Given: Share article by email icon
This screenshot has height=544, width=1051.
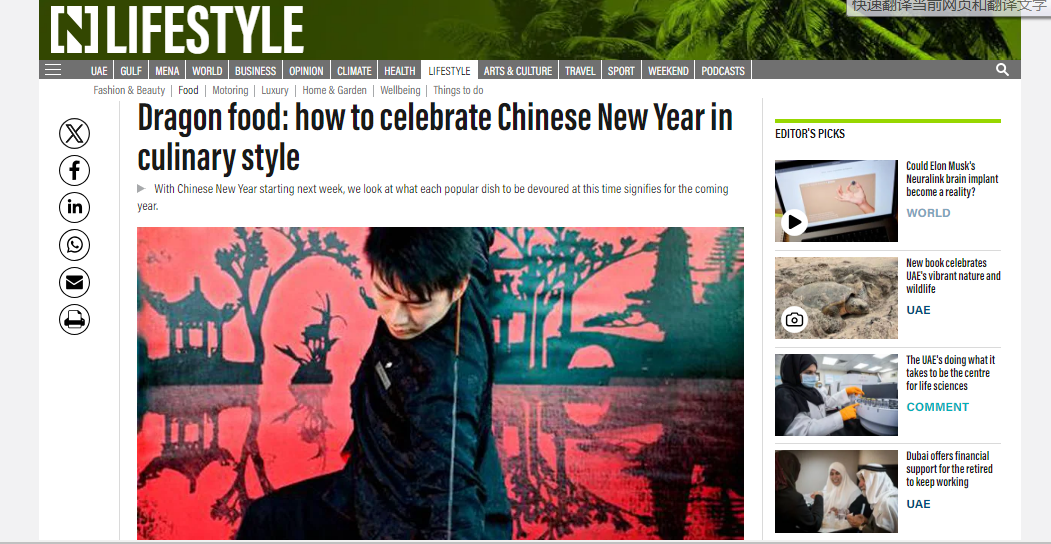Looking at the screenshot, I should (74, 282).
